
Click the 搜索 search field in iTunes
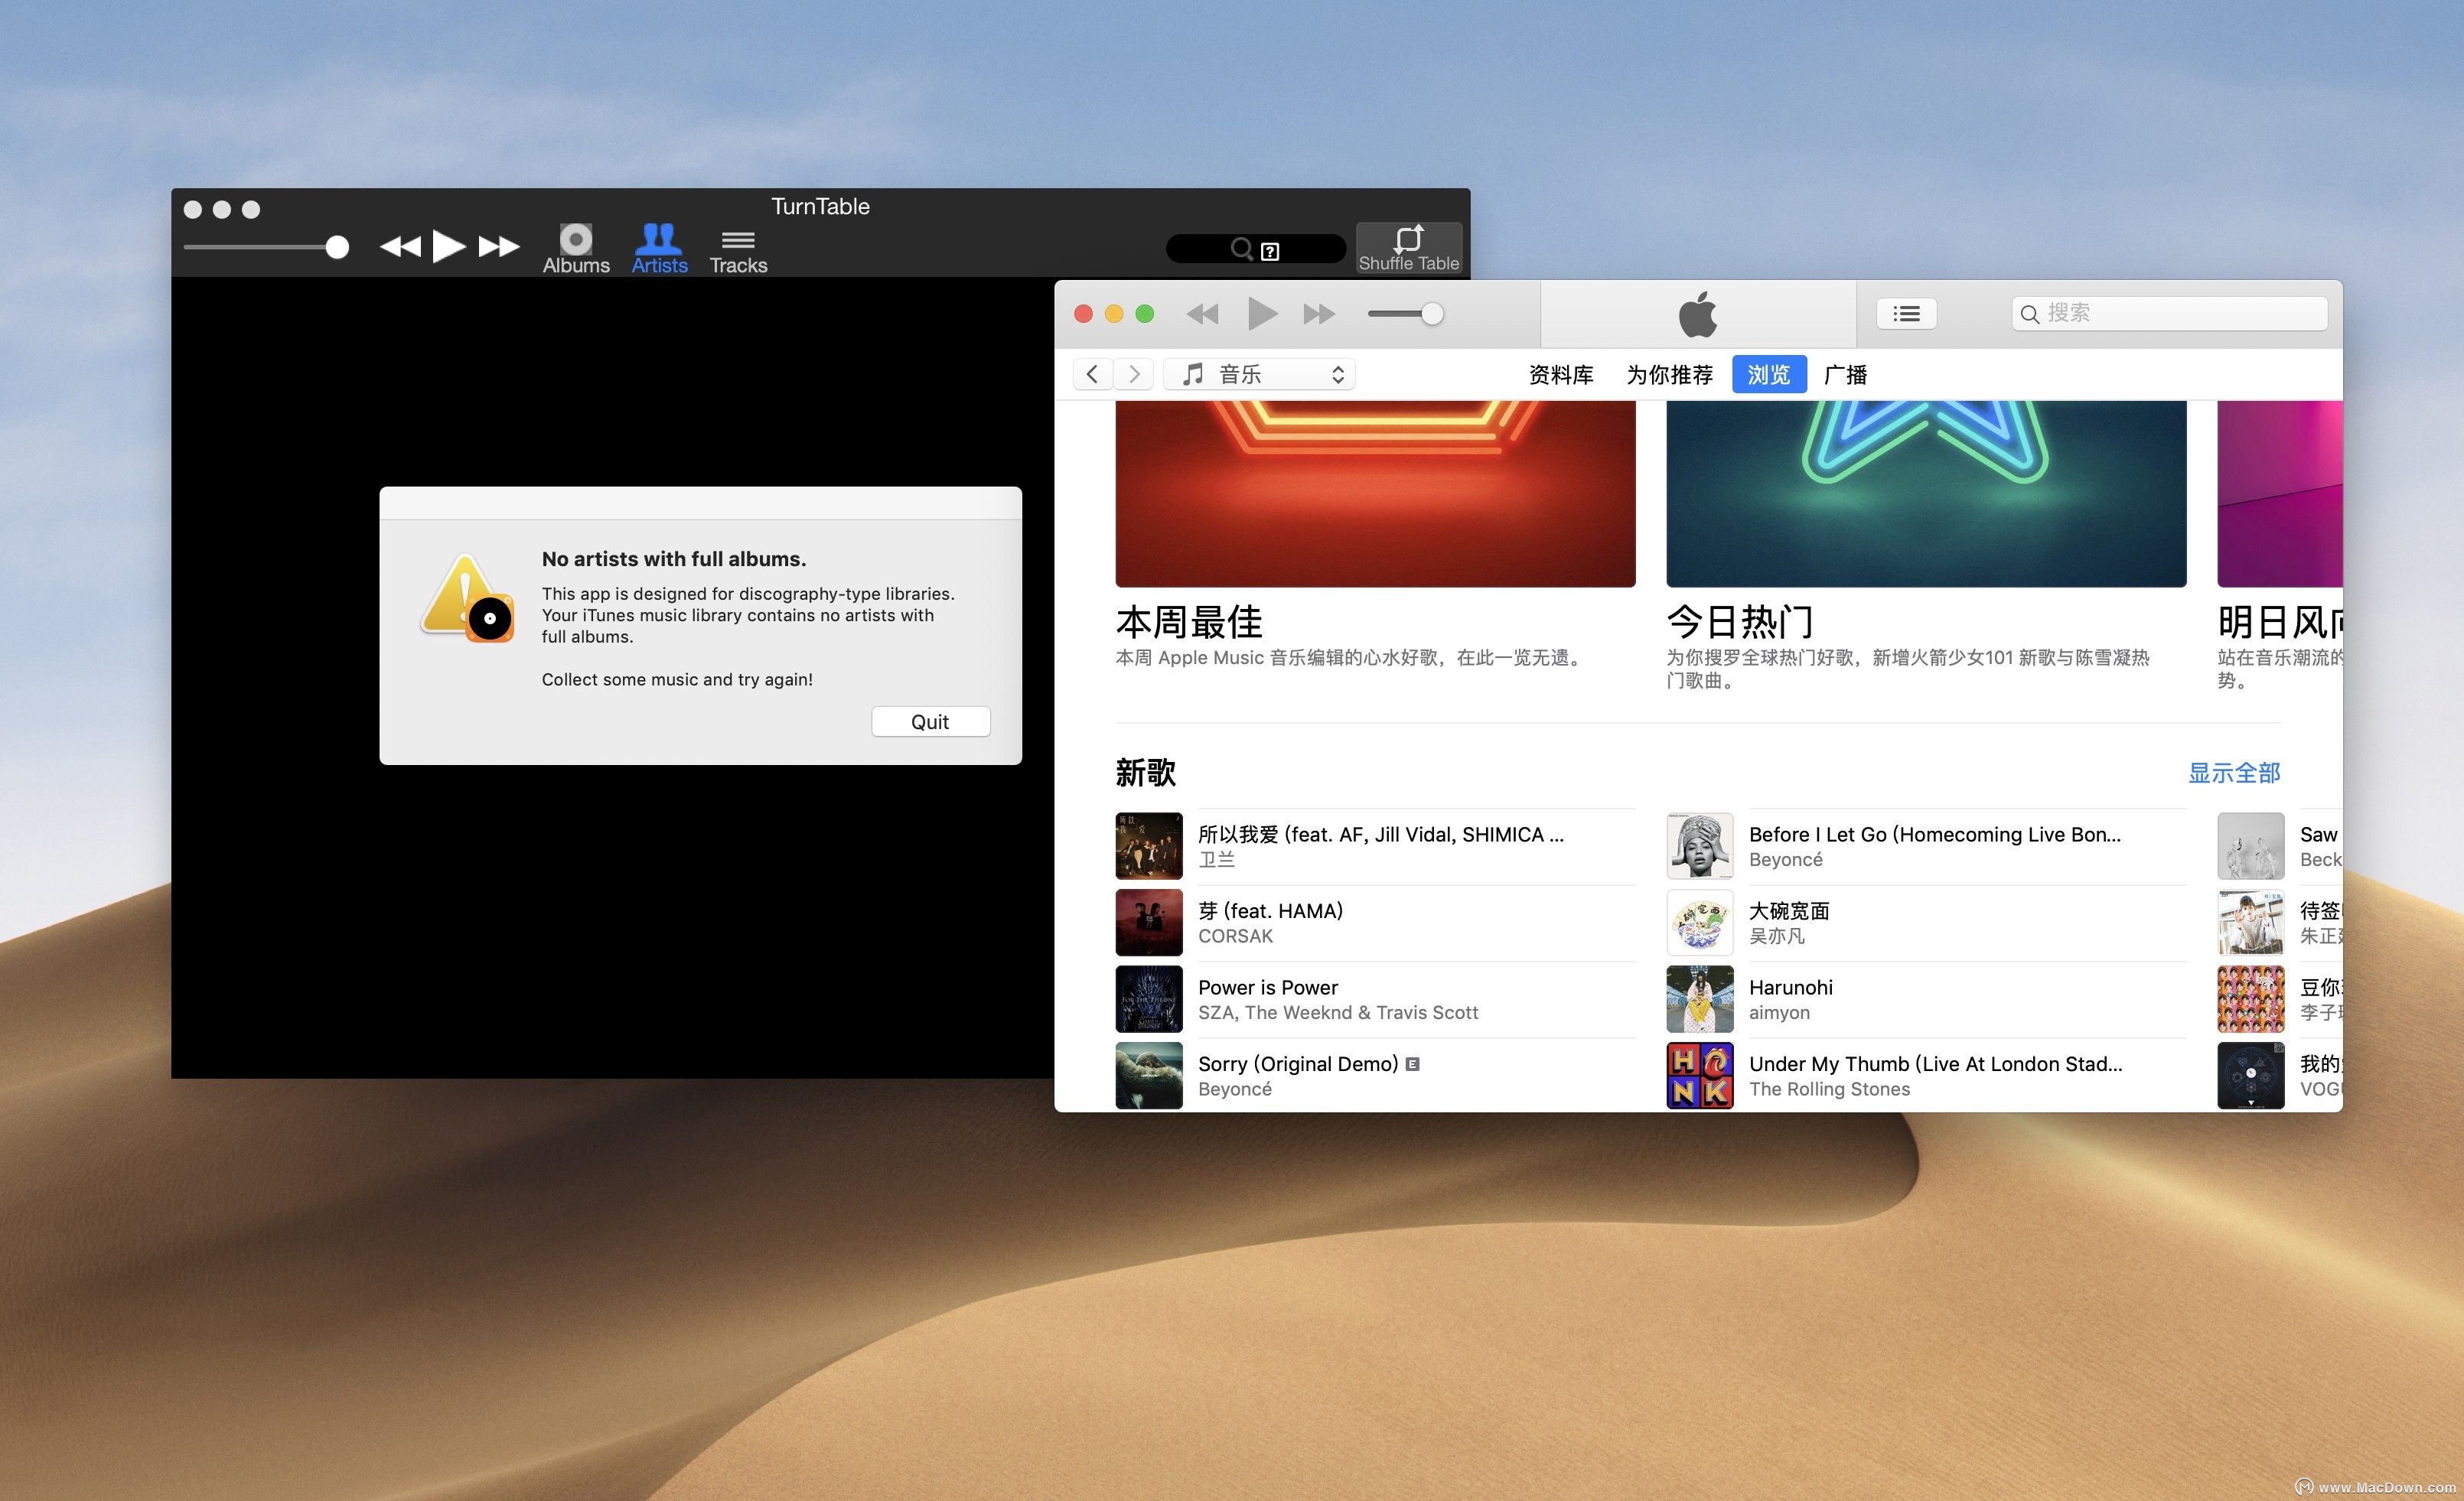click(x=2169, y=314)
